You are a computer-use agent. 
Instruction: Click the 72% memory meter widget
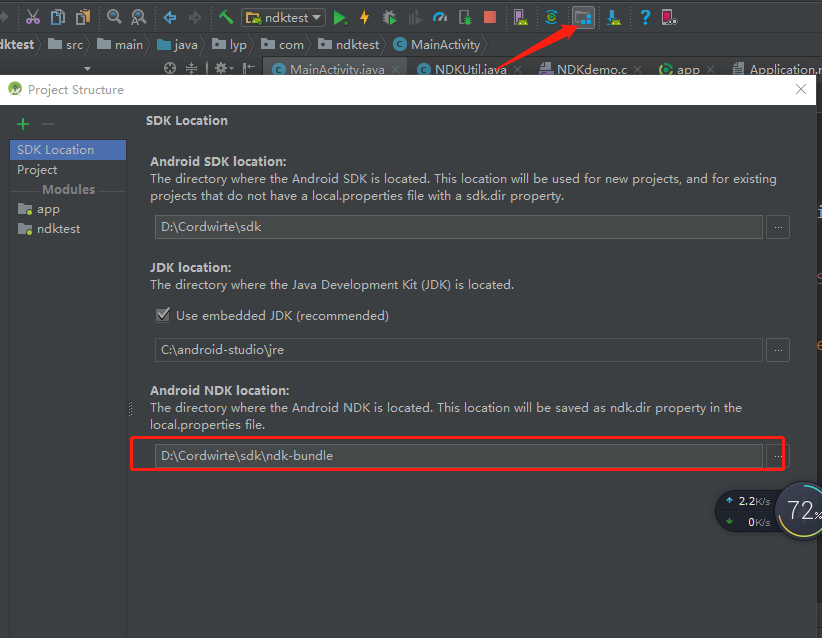tap(801, 511)
